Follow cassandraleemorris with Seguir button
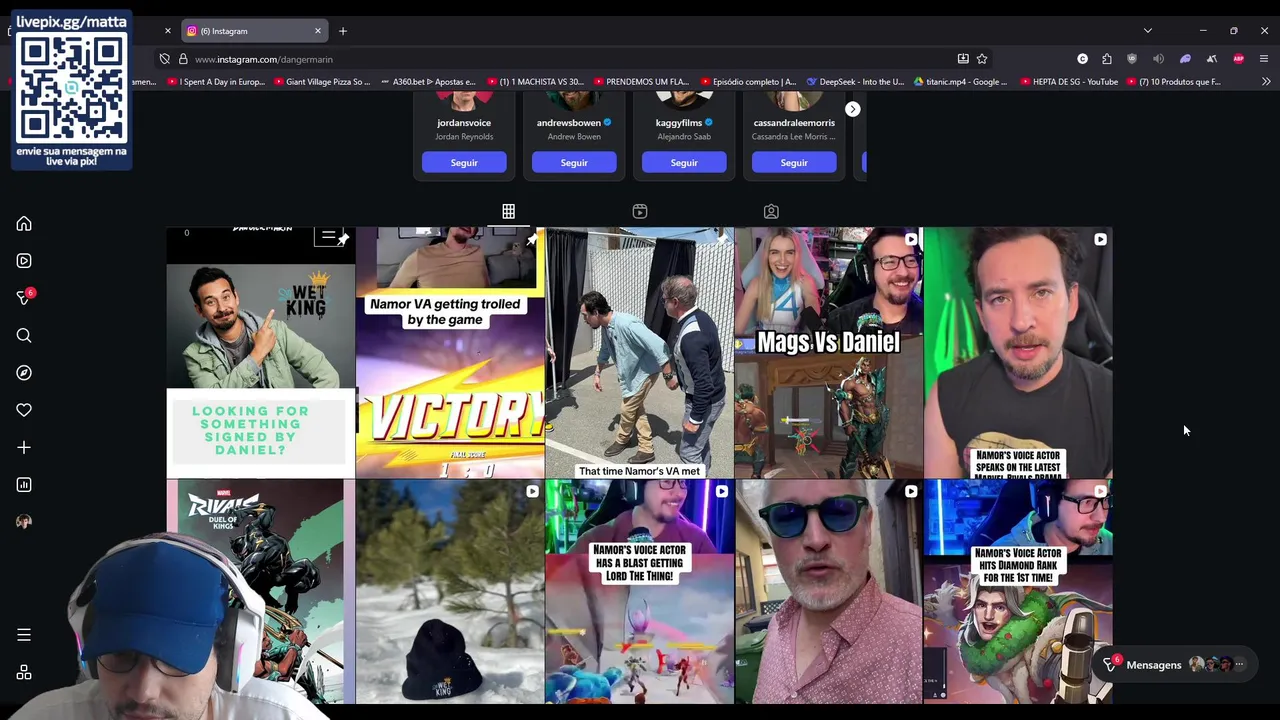 (794, 162)
